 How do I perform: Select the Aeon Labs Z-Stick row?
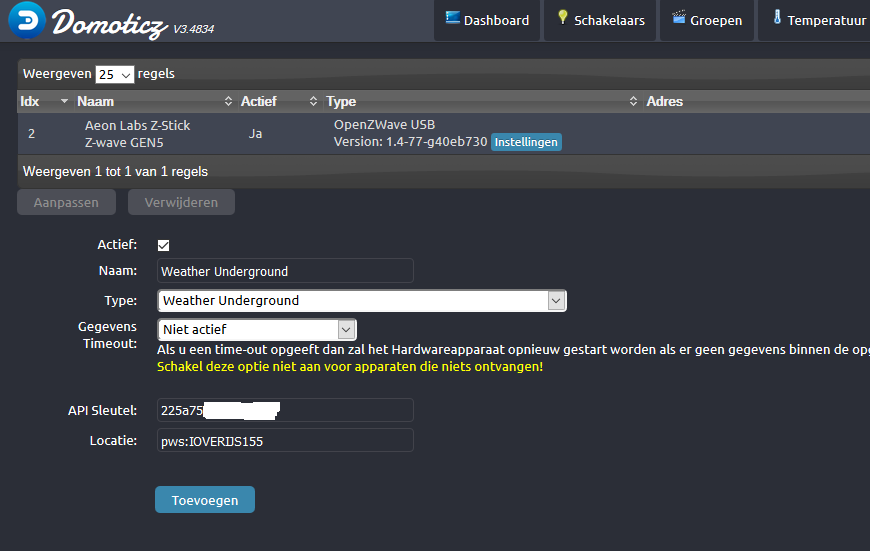tap(444, 134)
